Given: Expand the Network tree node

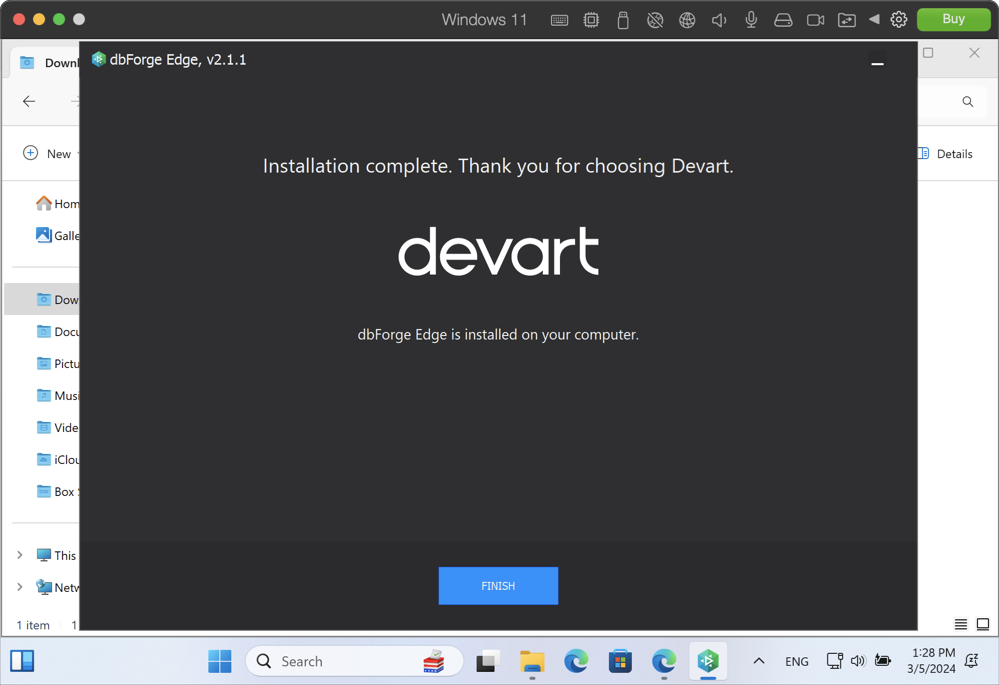Looking at the screenshot, I should click(x=20, y=587).
